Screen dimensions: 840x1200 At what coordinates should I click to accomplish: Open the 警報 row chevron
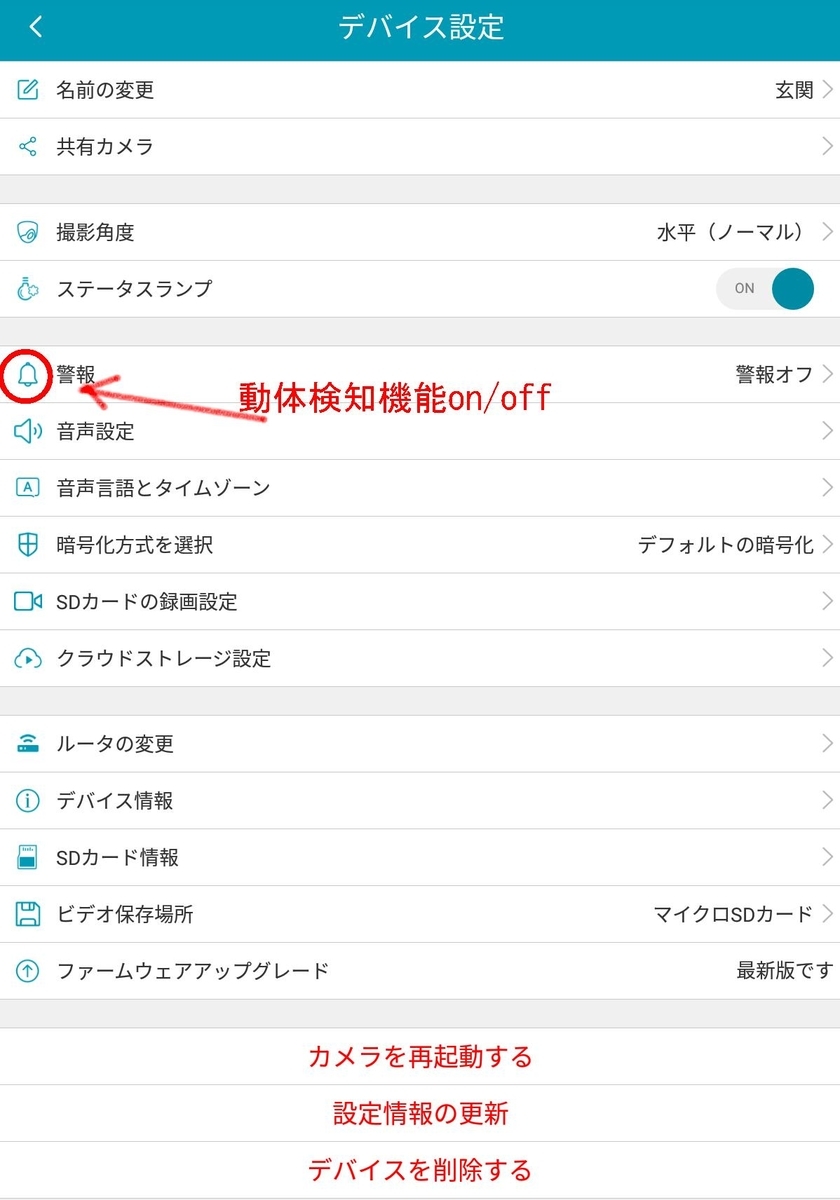(827, 374)
